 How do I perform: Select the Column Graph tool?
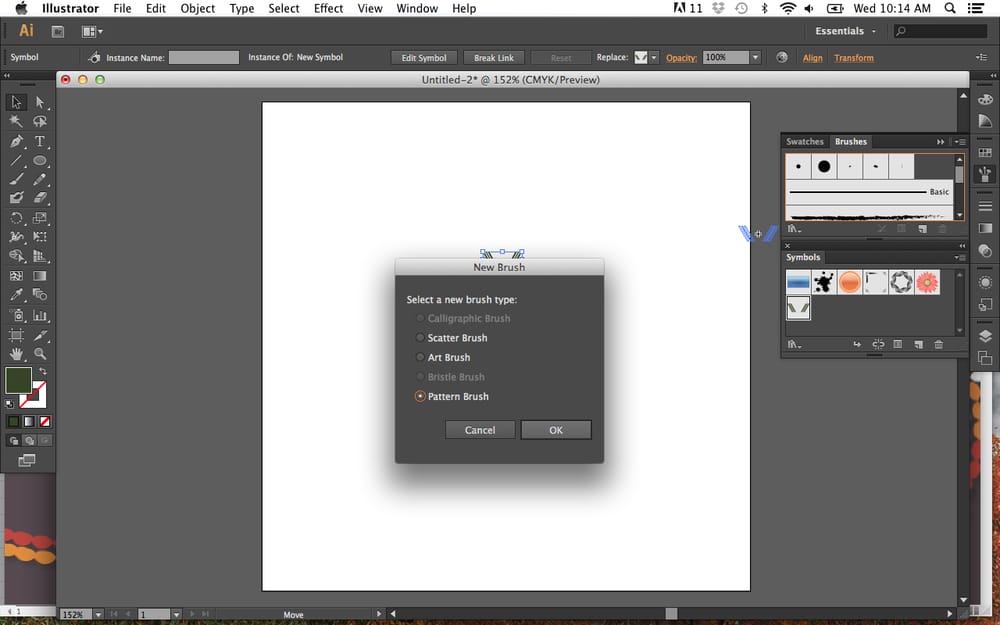tap(40, 315)
